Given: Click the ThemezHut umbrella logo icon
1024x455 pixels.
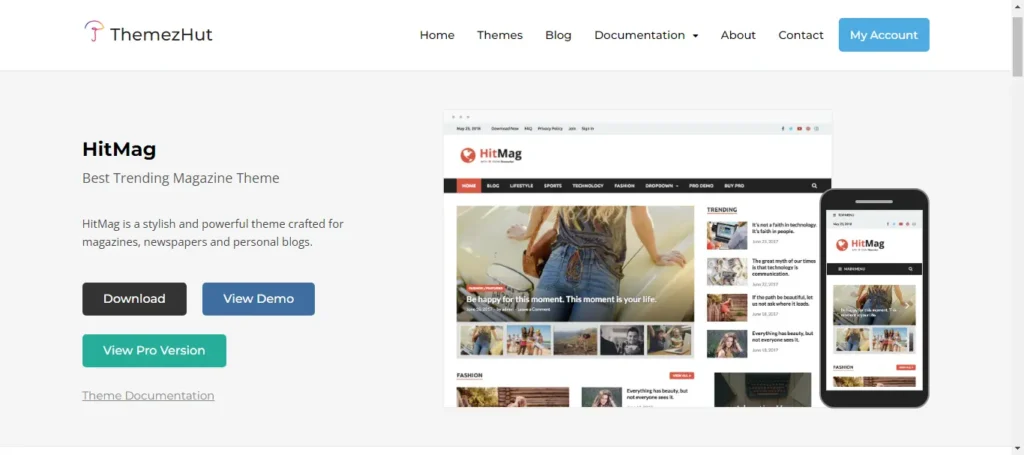Looking at the screenshot, I should [x=94, y=31].
